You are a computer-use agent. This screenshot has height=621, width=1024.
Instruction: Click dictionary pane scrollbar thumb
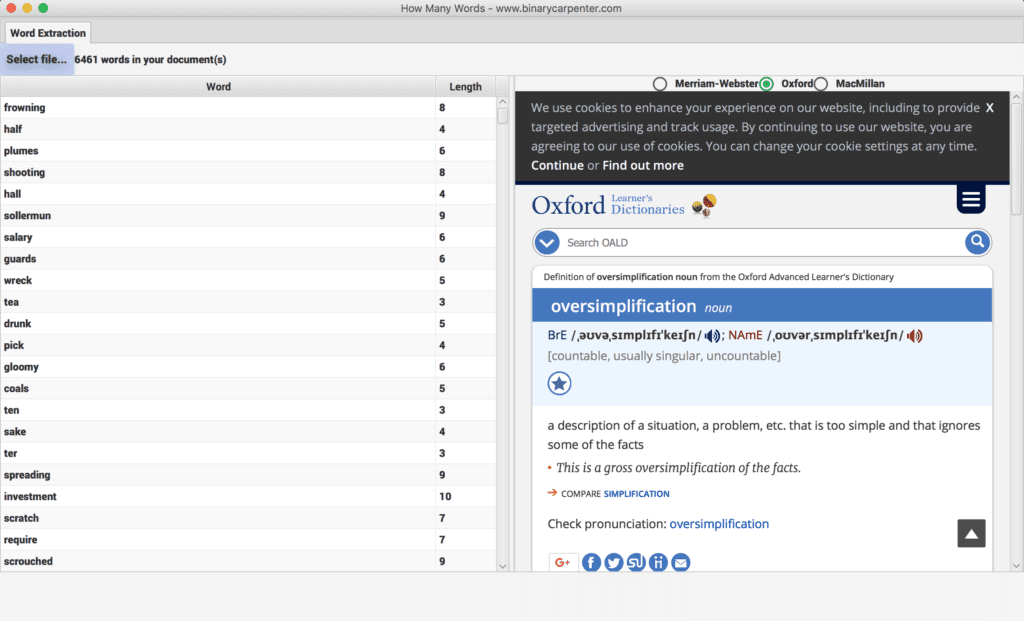pyautogui.click(x=1016, y=158)
